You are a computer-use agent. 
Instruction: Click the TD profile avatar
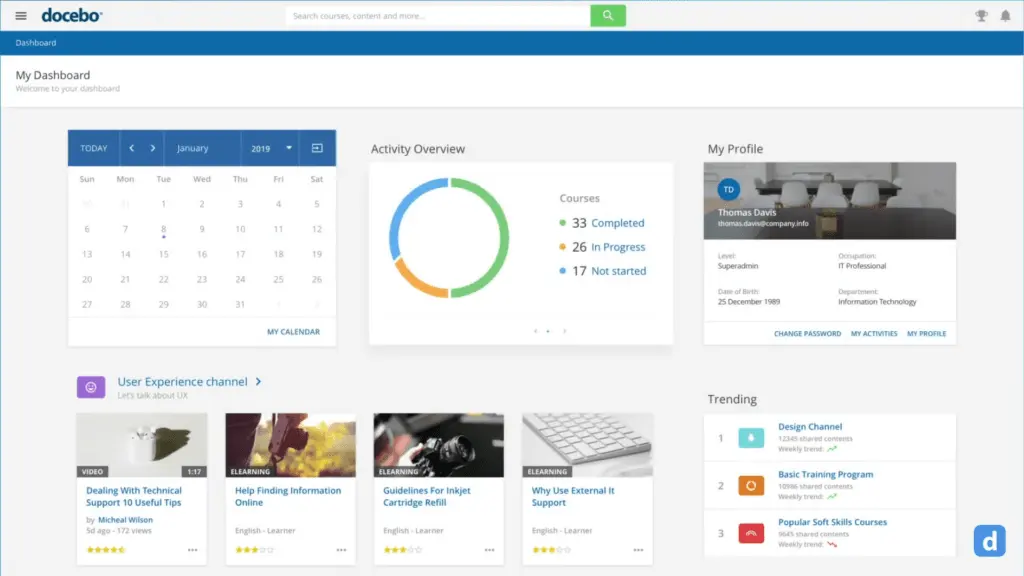click(729, 189)
